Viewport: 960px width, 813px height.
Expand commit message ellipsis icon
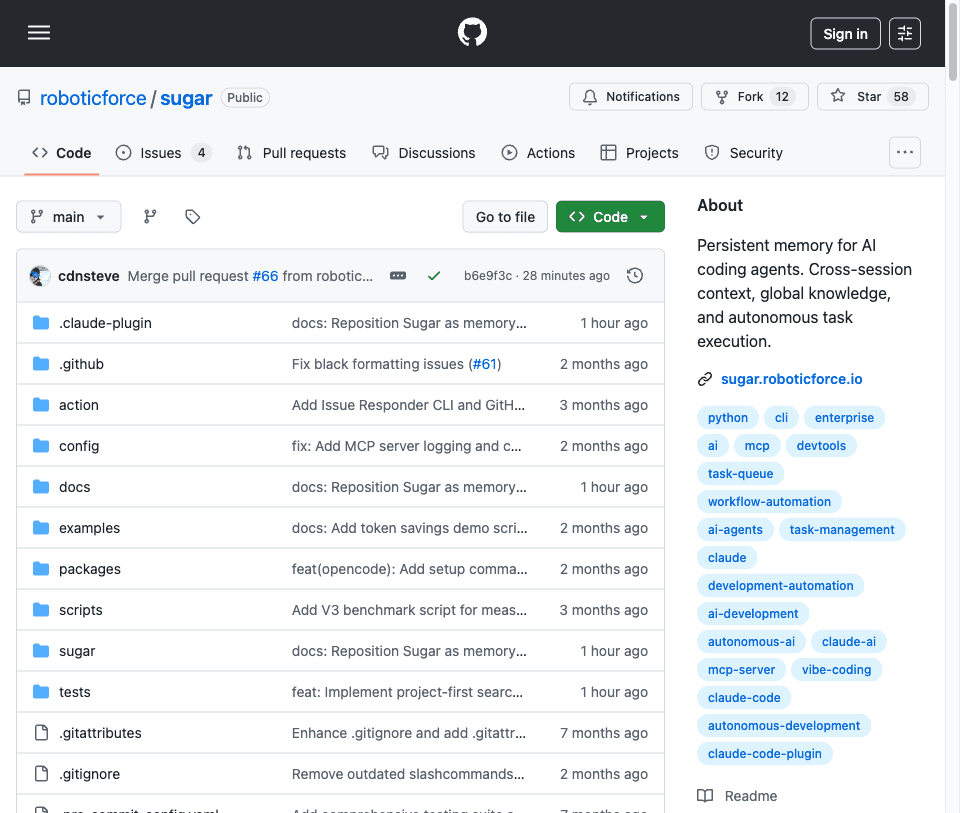[x=398, y=276]
